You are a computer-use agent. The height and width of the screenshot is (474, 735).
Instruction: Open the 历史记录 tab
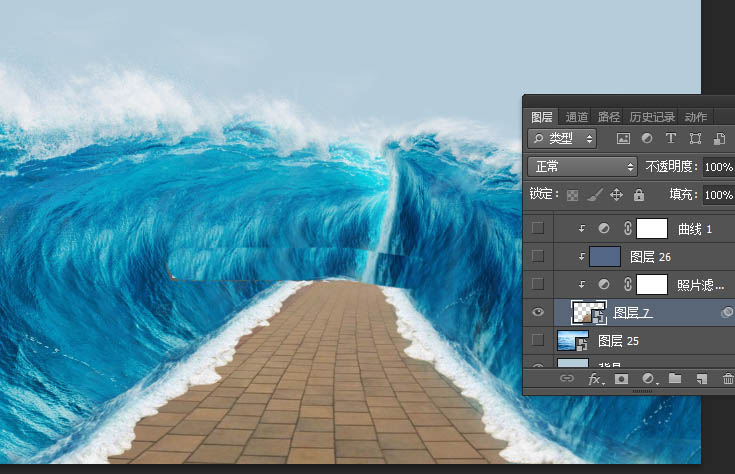pyautogui.click(x=652, y=117)
